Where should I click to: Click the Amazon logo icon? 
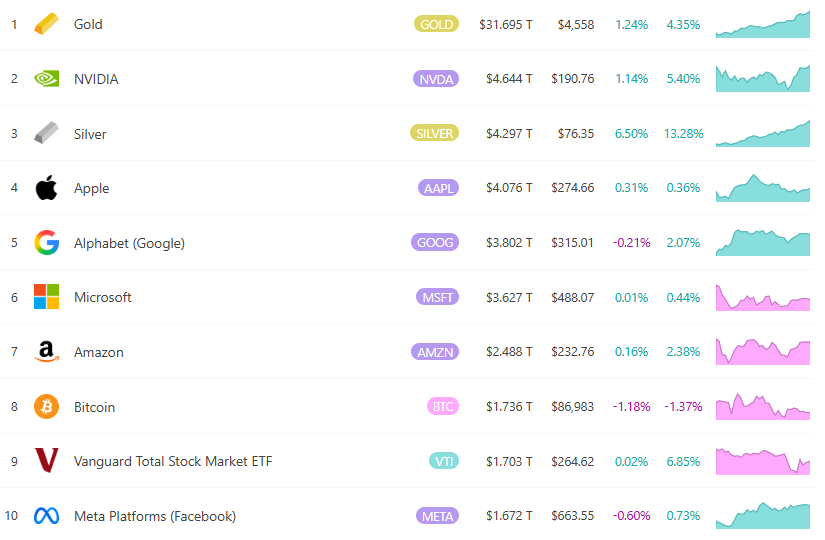pos(46,352)
